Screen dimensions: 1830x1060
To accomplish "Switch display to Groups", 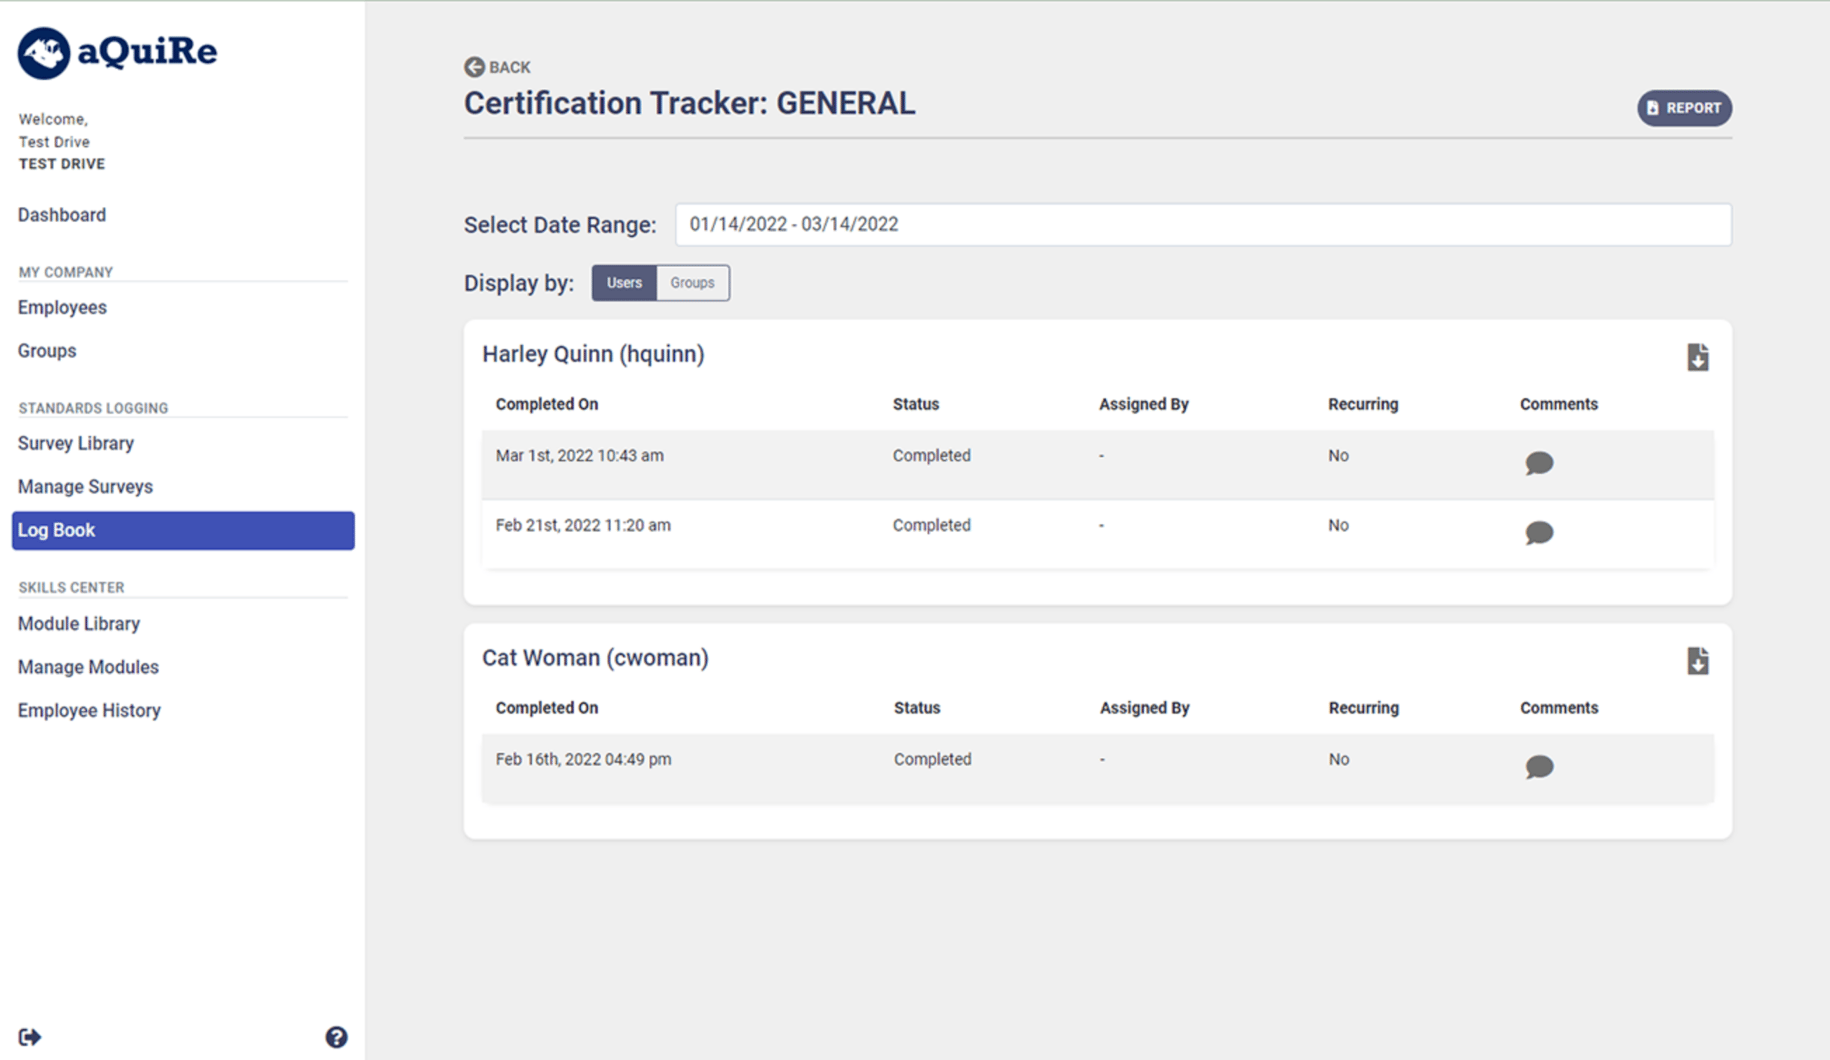I will click(x=692, y=283).
